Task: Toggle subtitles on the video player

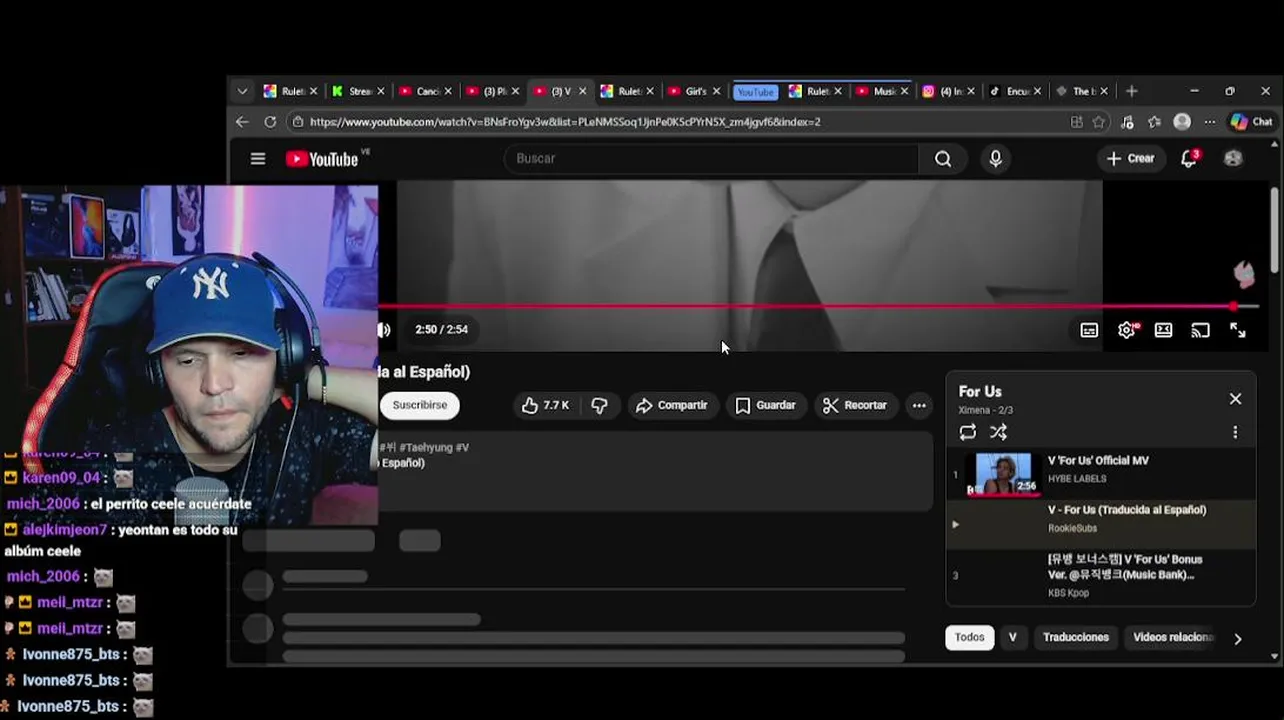Action: coord(1089,330)
